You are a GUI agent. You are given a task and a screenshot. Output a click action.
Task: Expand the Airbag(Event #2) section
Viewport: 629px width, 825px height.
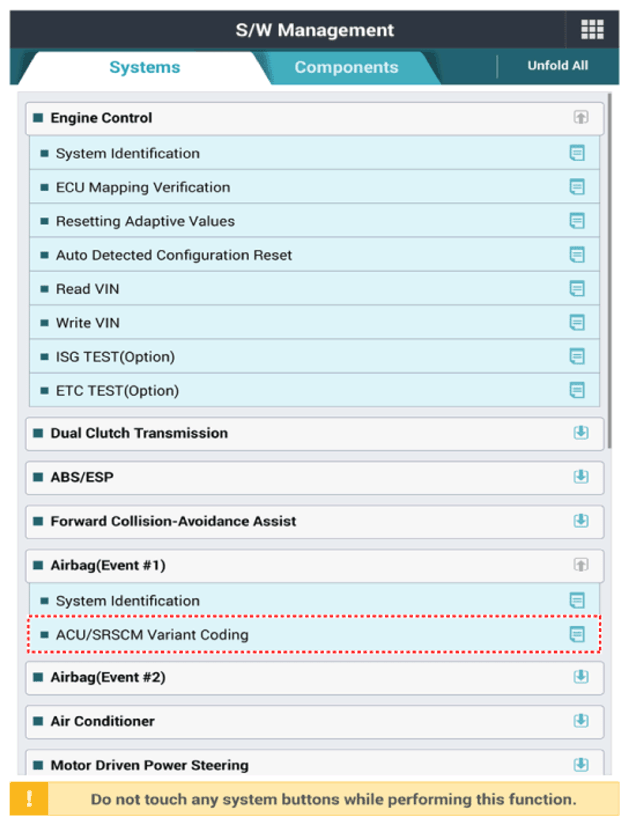point(581,677)
